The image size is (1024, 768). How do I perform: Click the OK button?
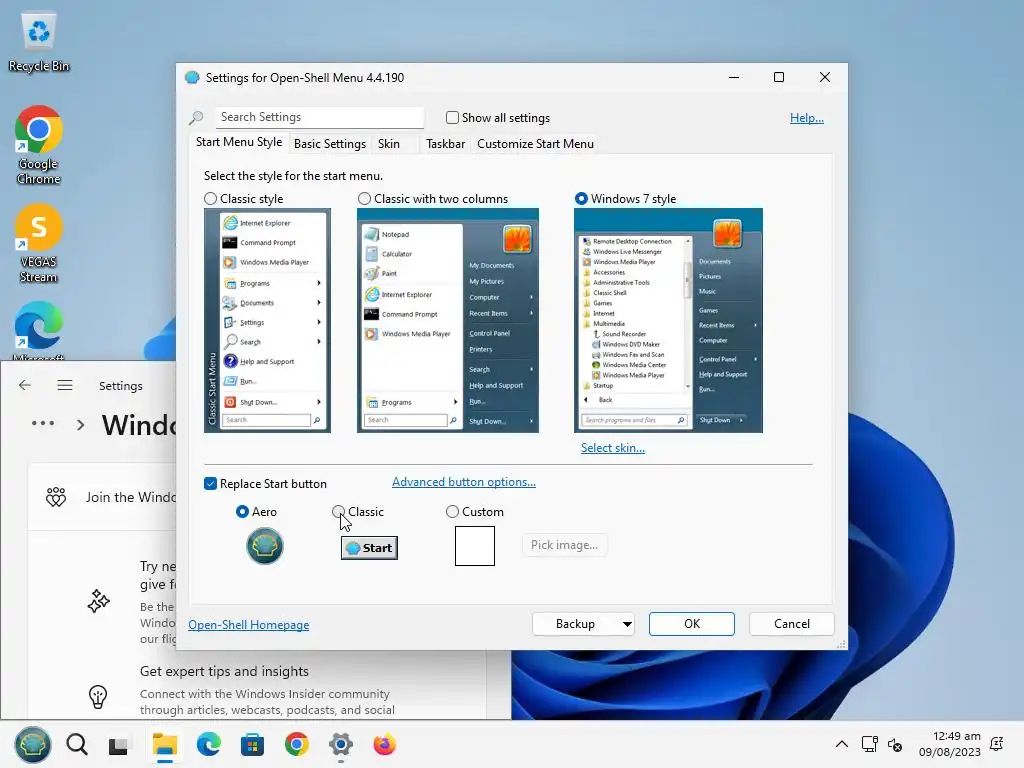(x=692, y=624)
